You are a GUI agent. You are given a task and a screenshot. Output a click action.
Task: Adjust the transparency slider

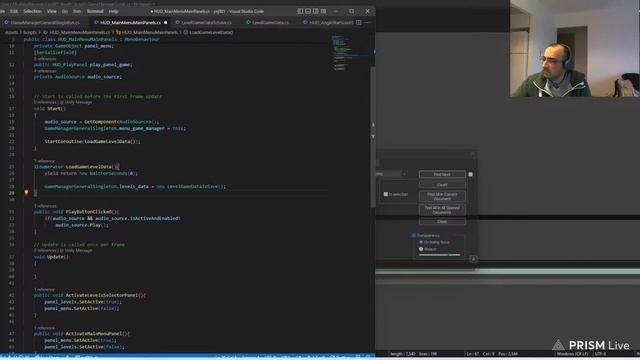click(x=440, y=255)
